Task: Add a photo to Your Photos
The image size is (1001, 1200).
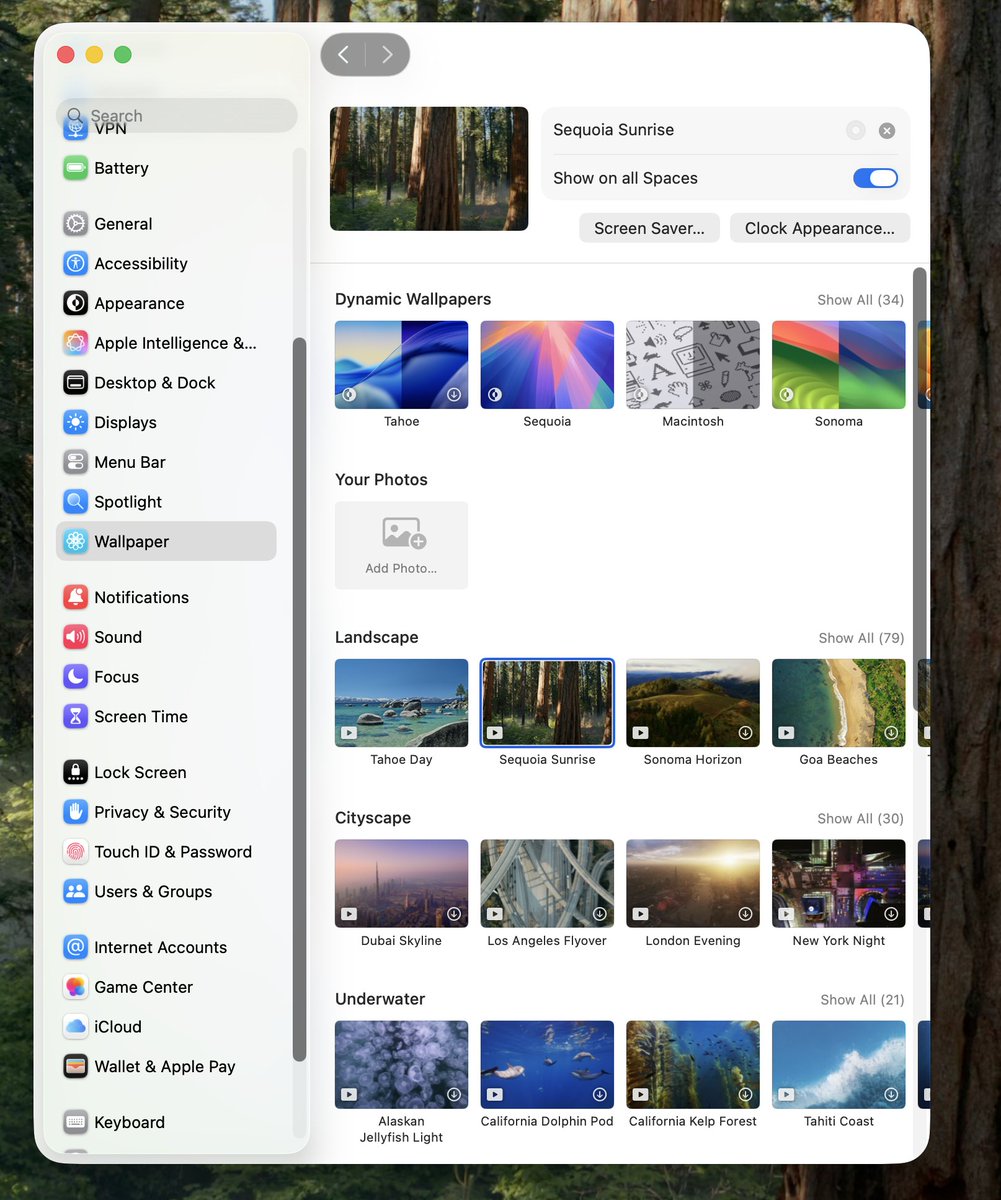Action: (401, 545)
